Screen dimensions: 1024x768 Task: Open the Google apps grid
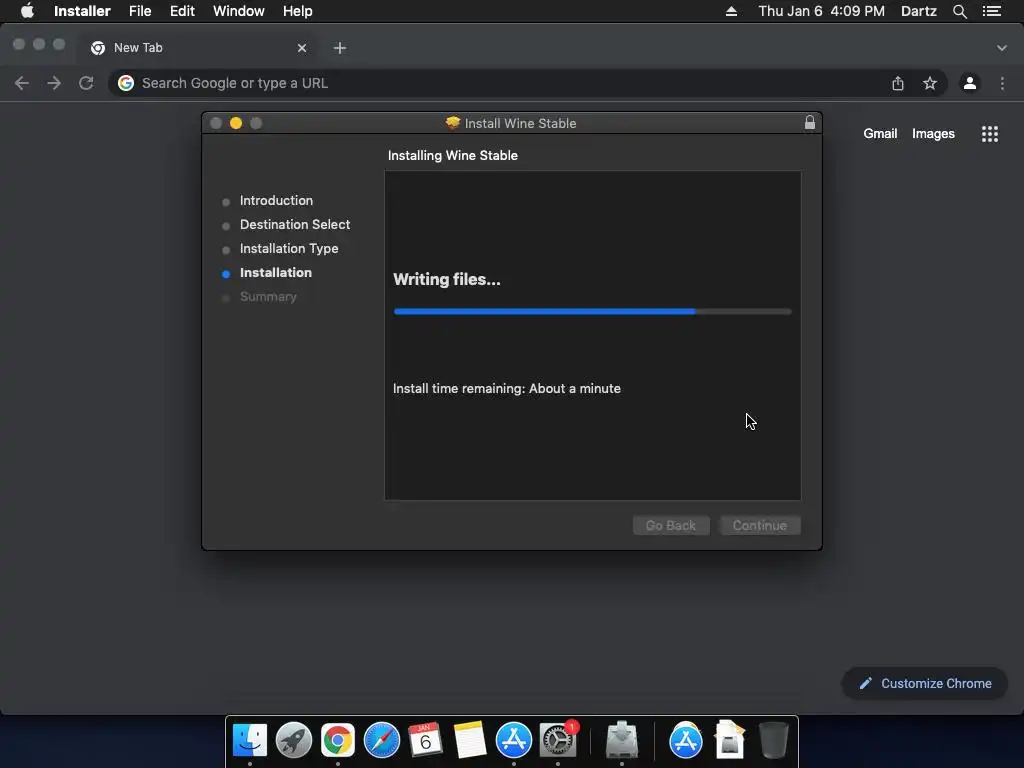coord(989,134)
